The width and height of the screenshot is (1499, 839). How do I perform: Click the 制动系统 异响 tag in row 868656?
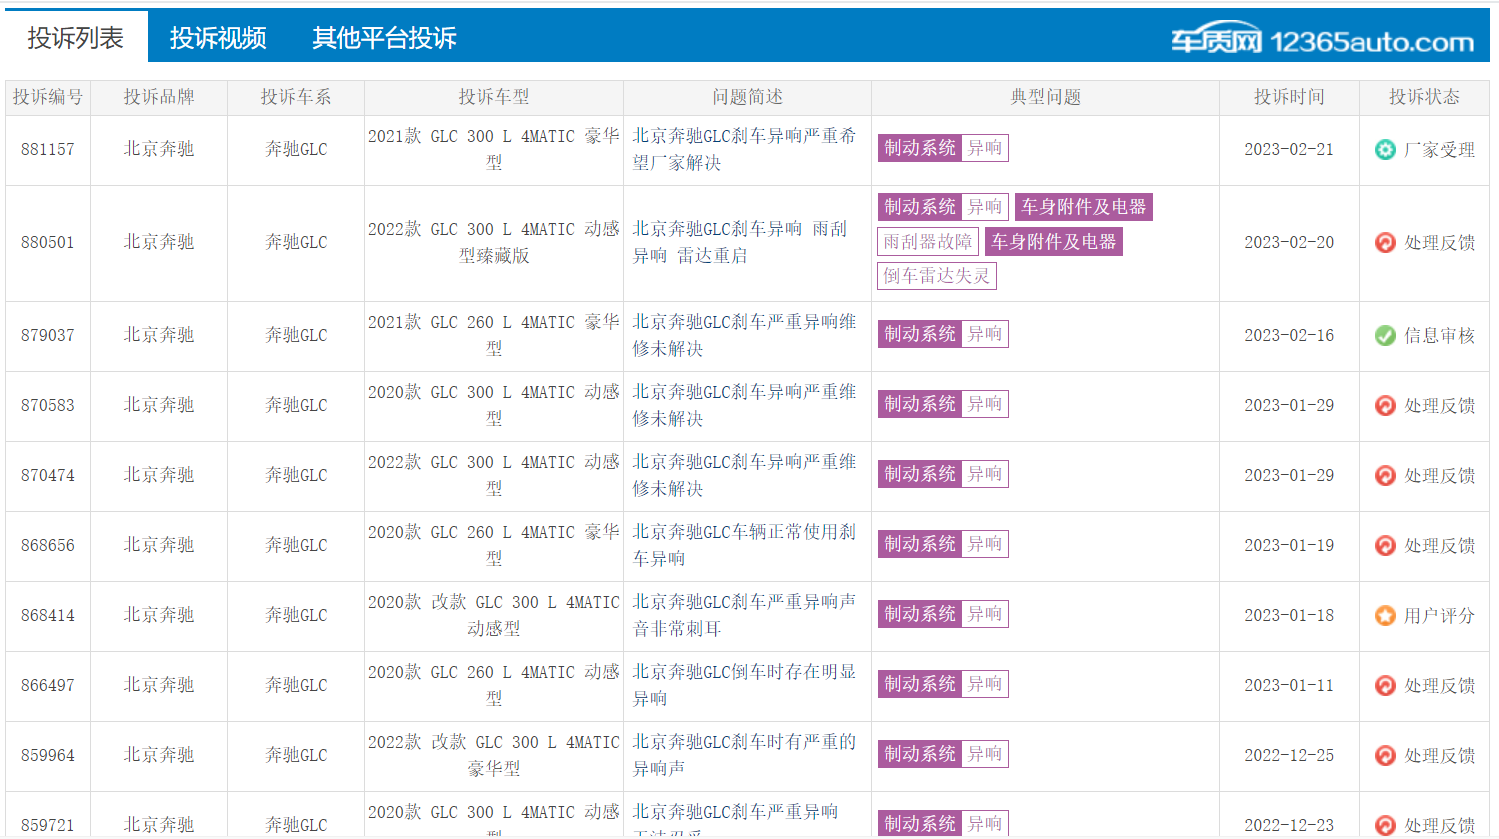point(943,544)
